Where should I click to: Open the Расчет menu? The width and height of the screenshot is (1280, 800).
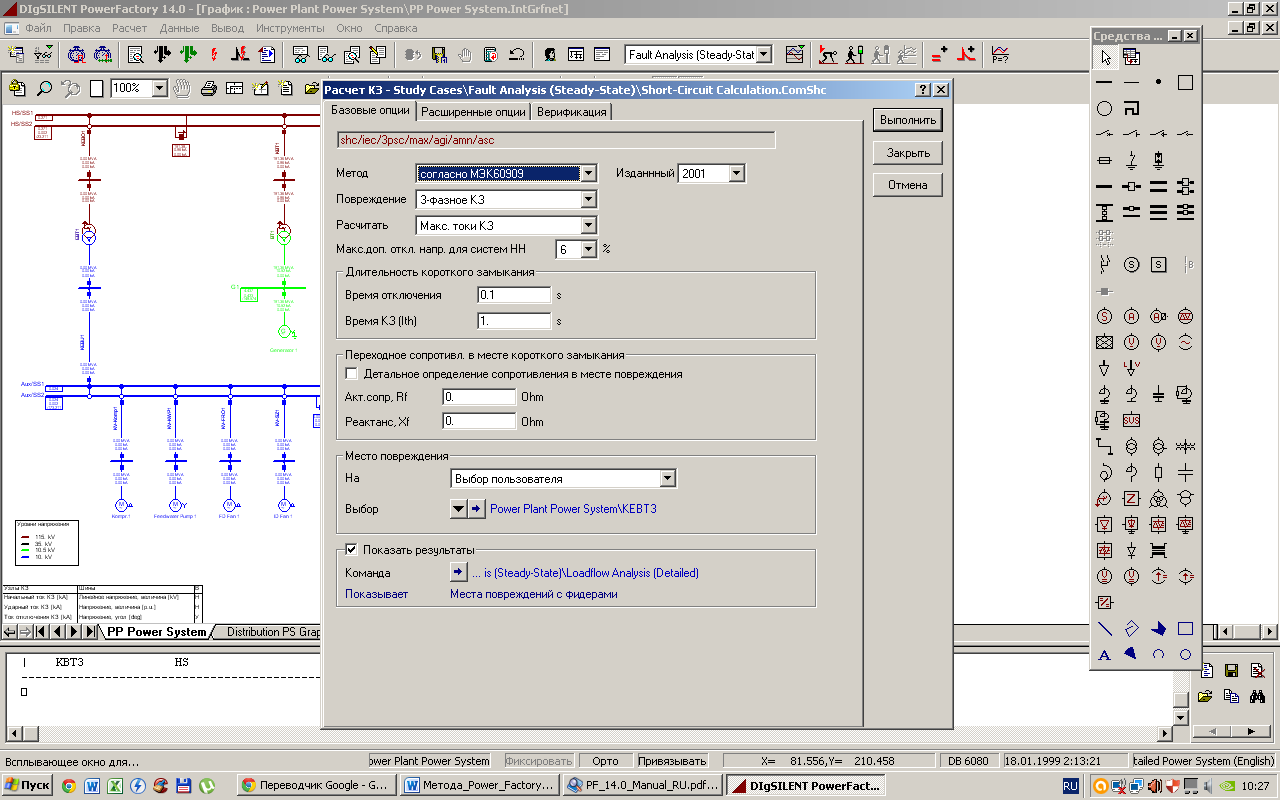[130, 28]
